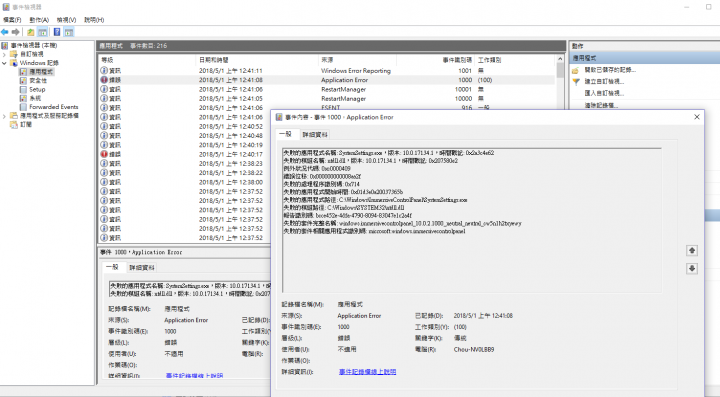
Task: Go back with the blue arrow toolbar icon
Action: click(x=5, y=32)
